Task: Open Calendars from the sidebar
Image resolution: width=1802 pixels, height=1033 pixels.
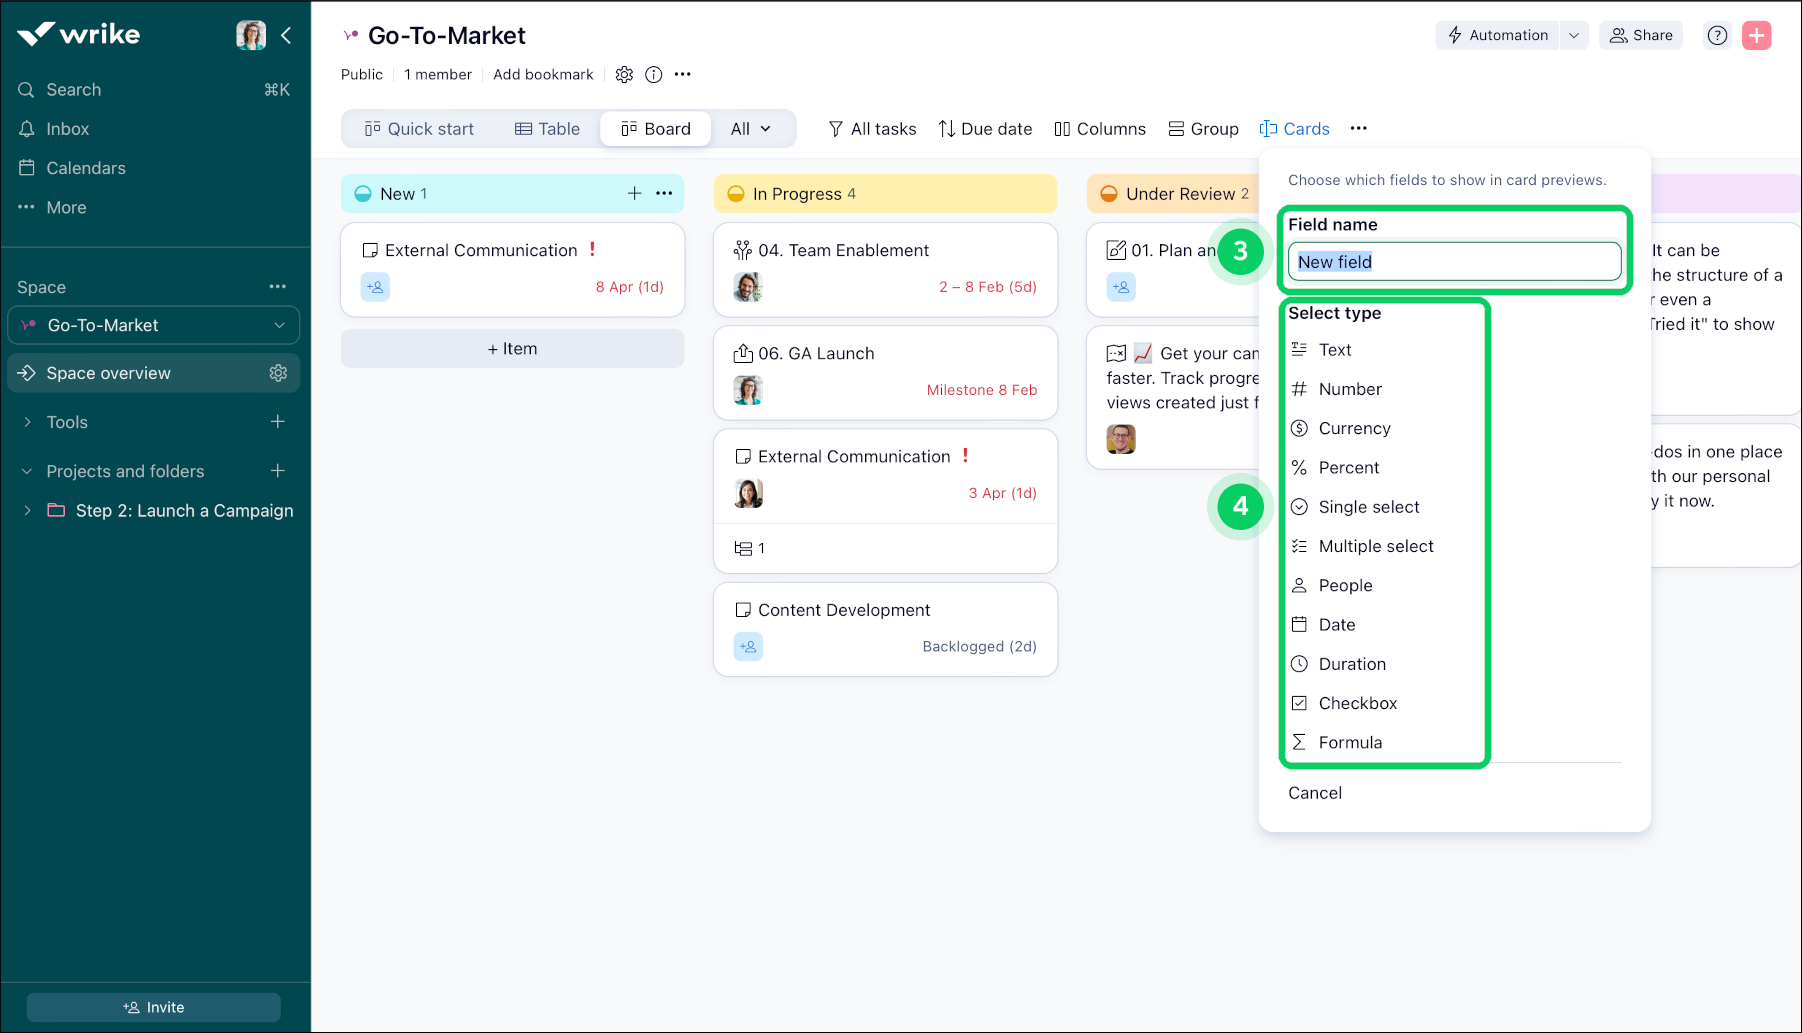Action: coord(86,168)
